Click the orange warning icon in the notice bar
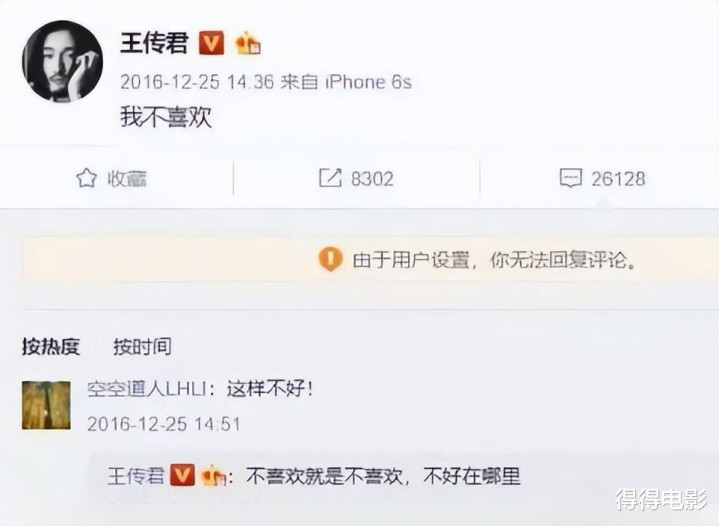This screenshot has width=719, height=526. [x=330, y=259]
